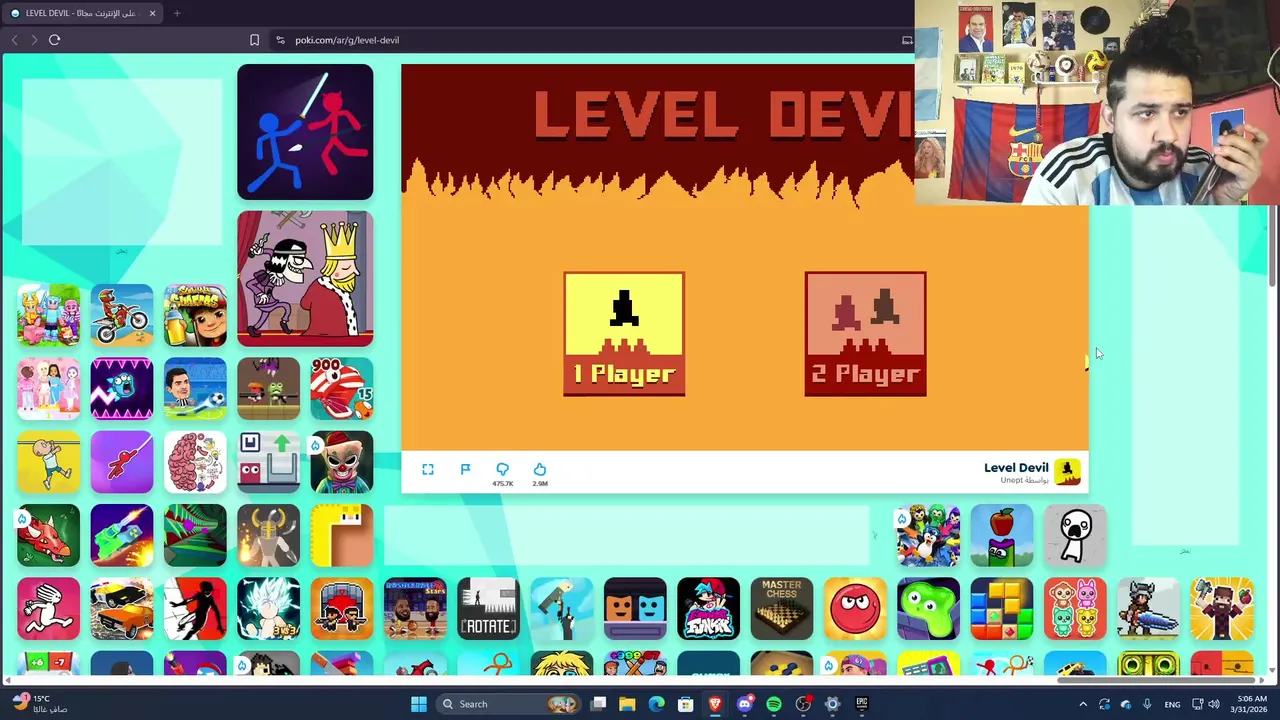Open the orange and blue faces tile
Image resolution: width=1280 pixels, height=720 pixels.
635,608
